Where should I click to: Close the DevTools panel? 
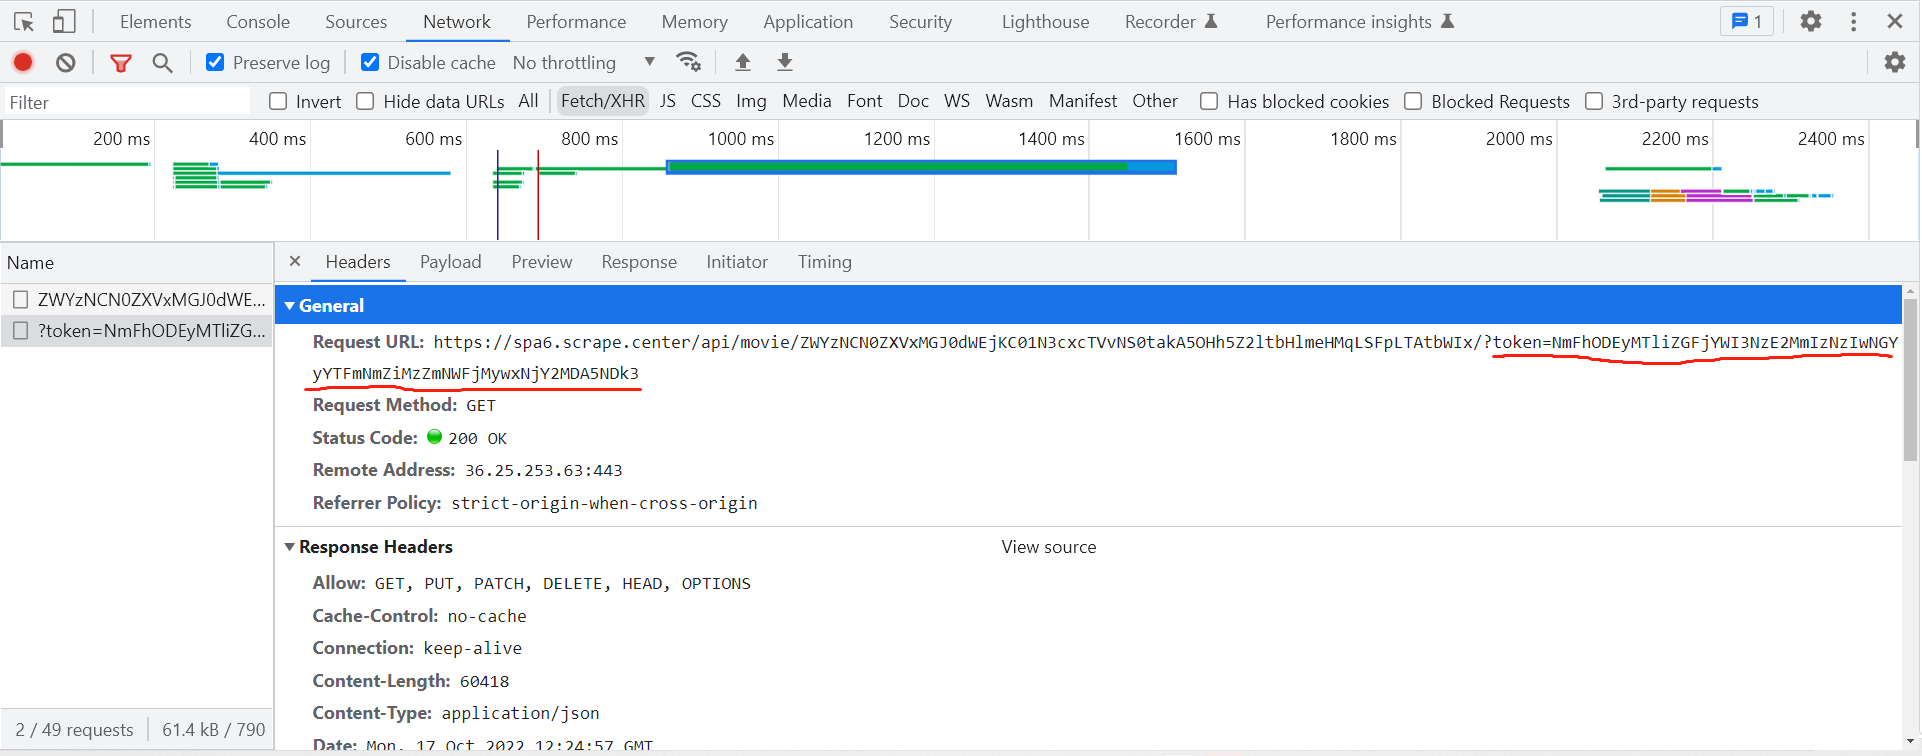(x=1895, y=21)
